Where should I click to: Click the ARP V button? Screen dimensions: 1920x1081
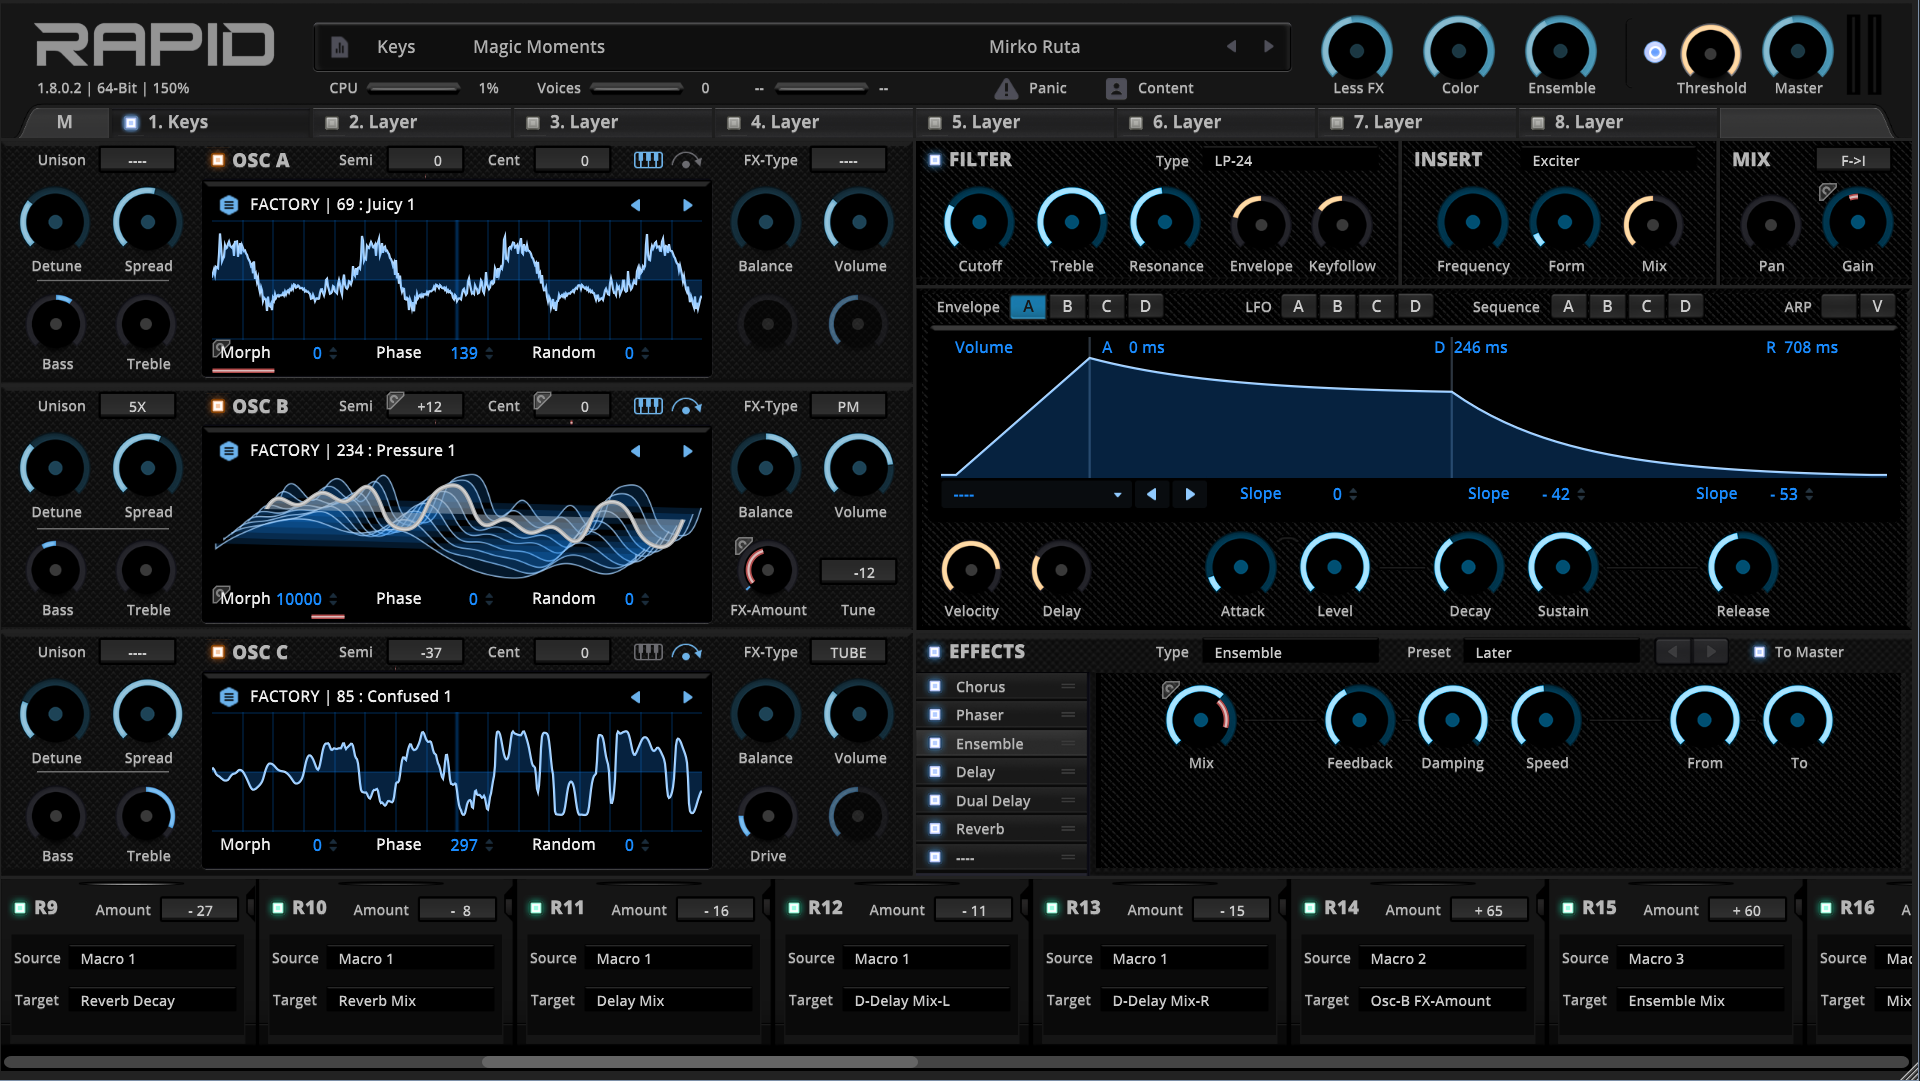(1877, 306)
